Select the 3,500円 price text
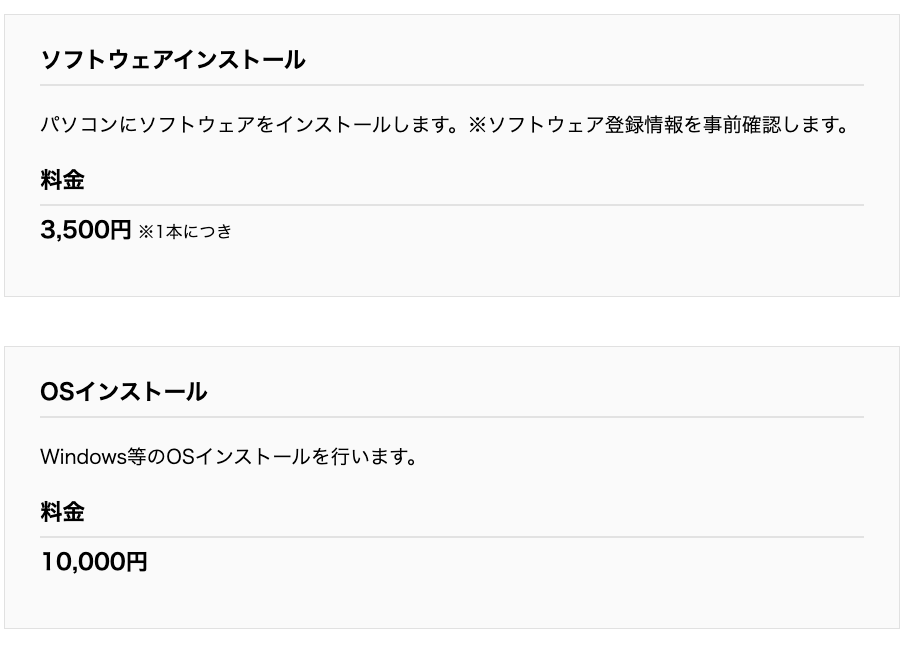 pyautogui.click(x=86, y=231)
